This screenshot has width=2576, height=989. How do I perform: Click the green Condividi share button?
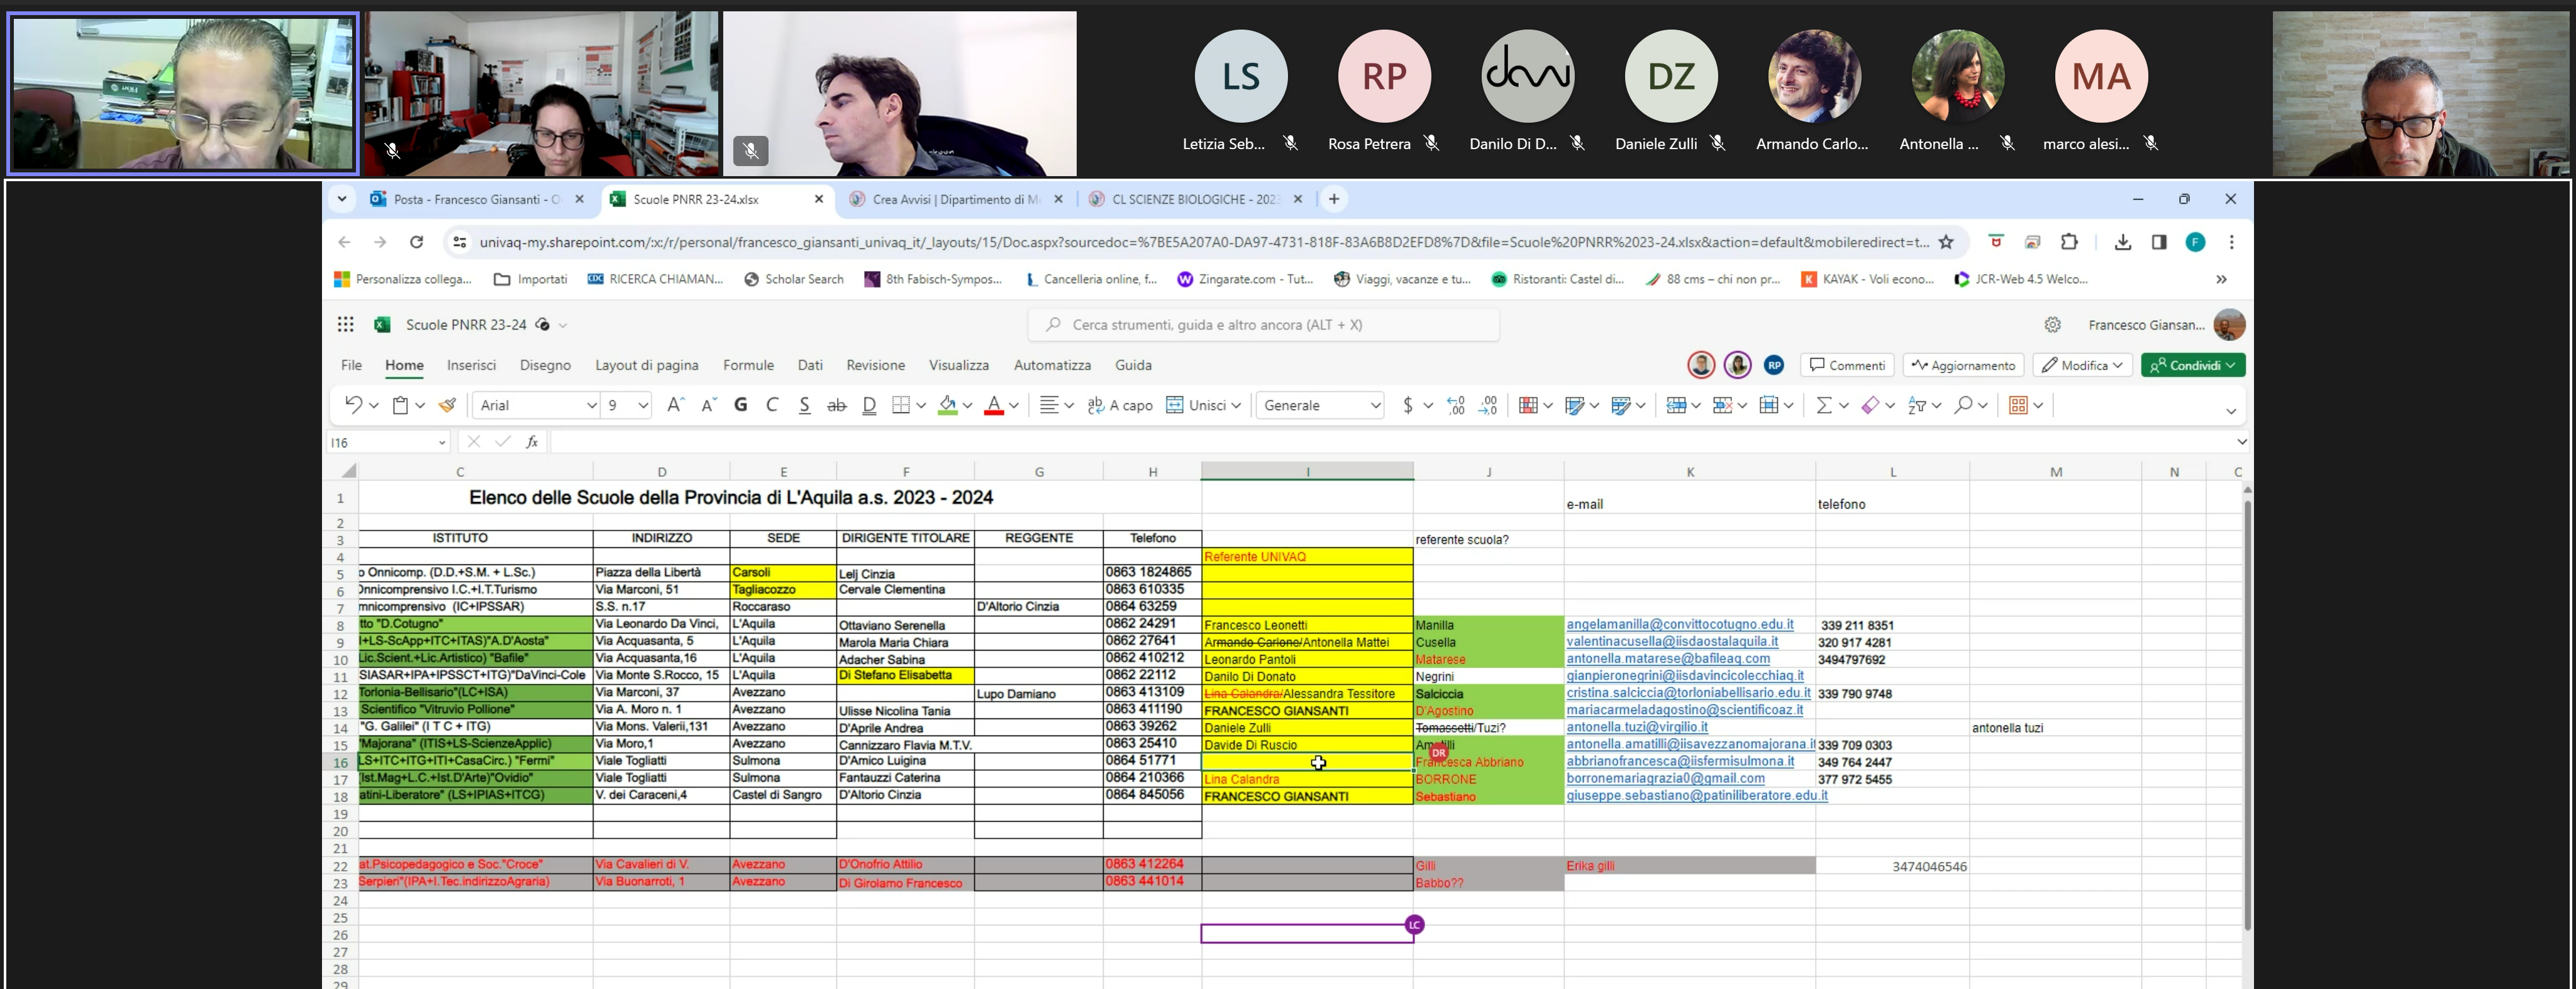pyautogui.click(x=2193, y=365)
